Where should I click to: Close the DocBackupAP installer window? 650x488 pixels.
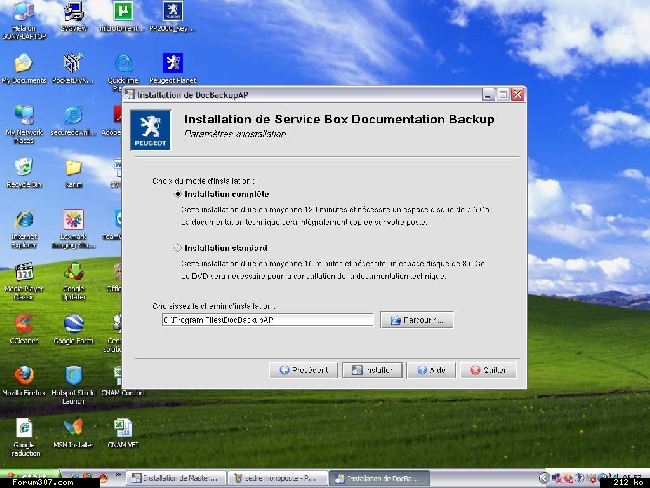[x=517, y=95]
